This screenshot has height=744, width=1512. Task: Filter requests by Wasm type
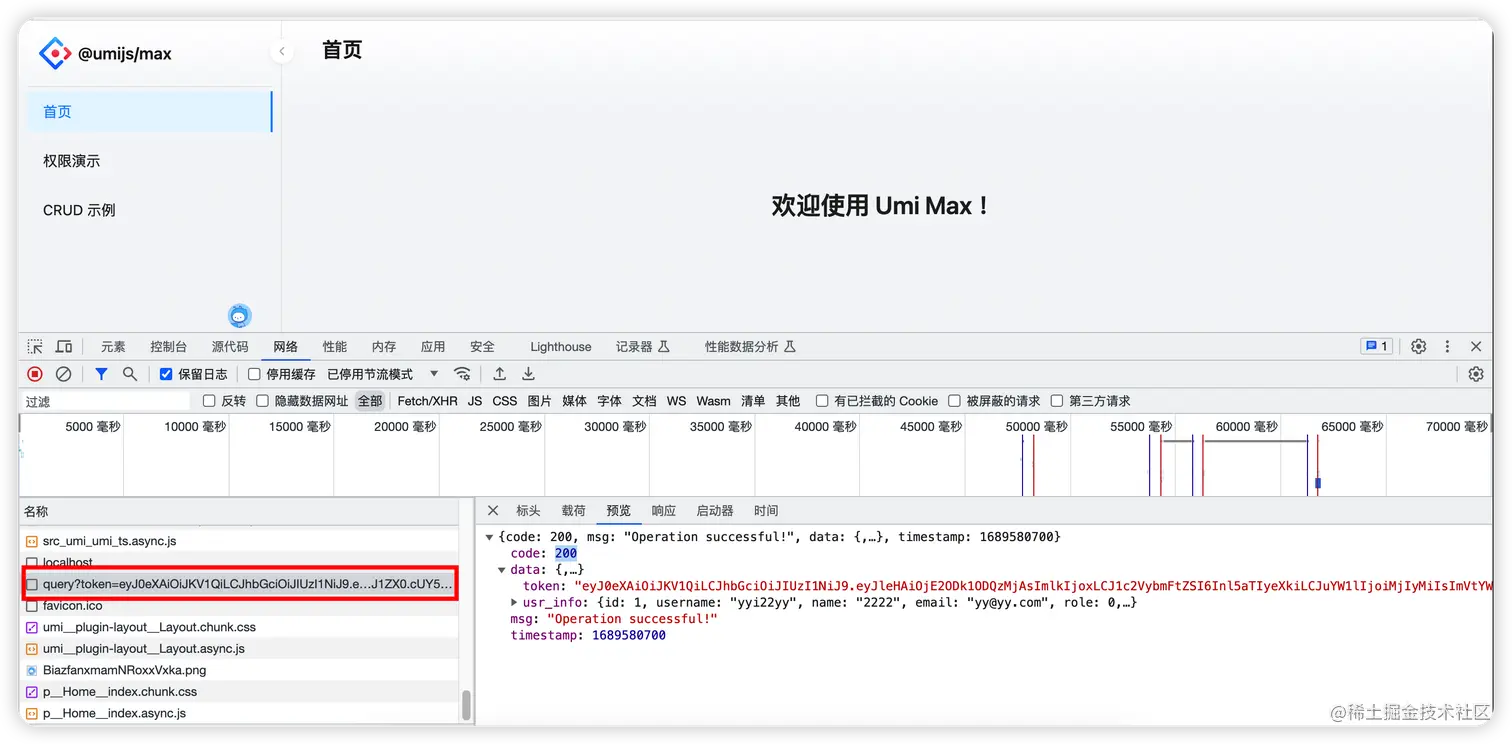(x=713, y=401)
